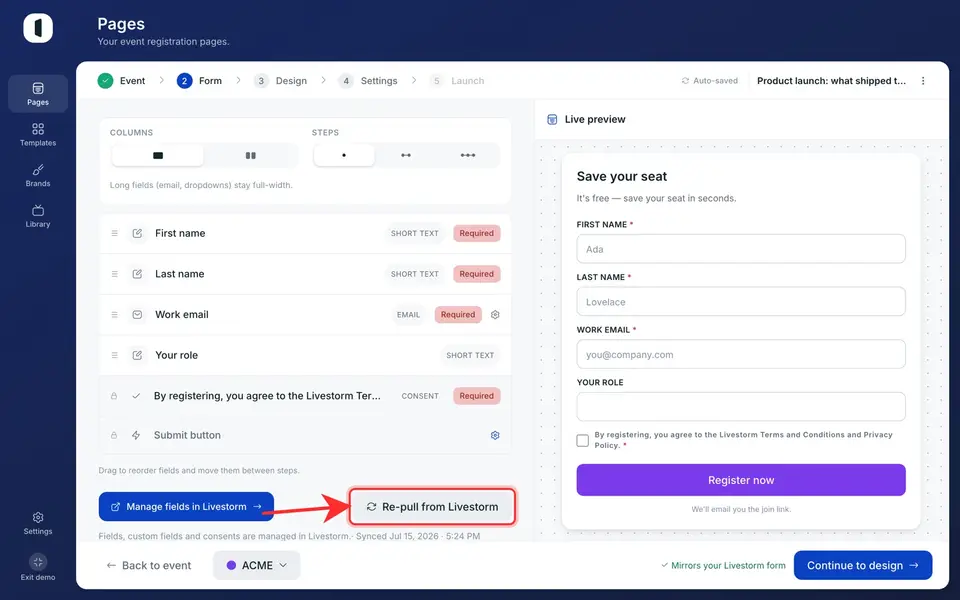Click the checkmark icon on consent row
The image size is (960, 600).
(x=136, y=396)
